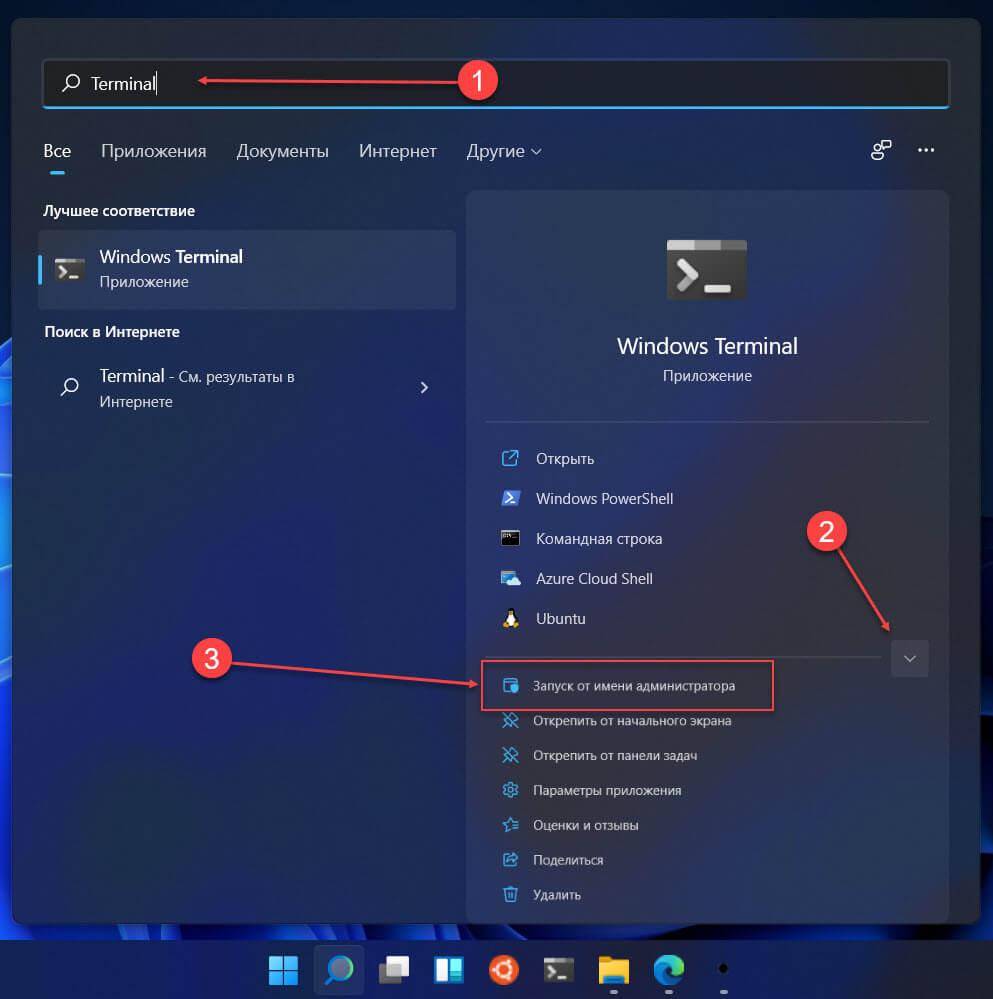Switch to the Все tab
This screenshot has width=993, height=999.
coord(57,151)
